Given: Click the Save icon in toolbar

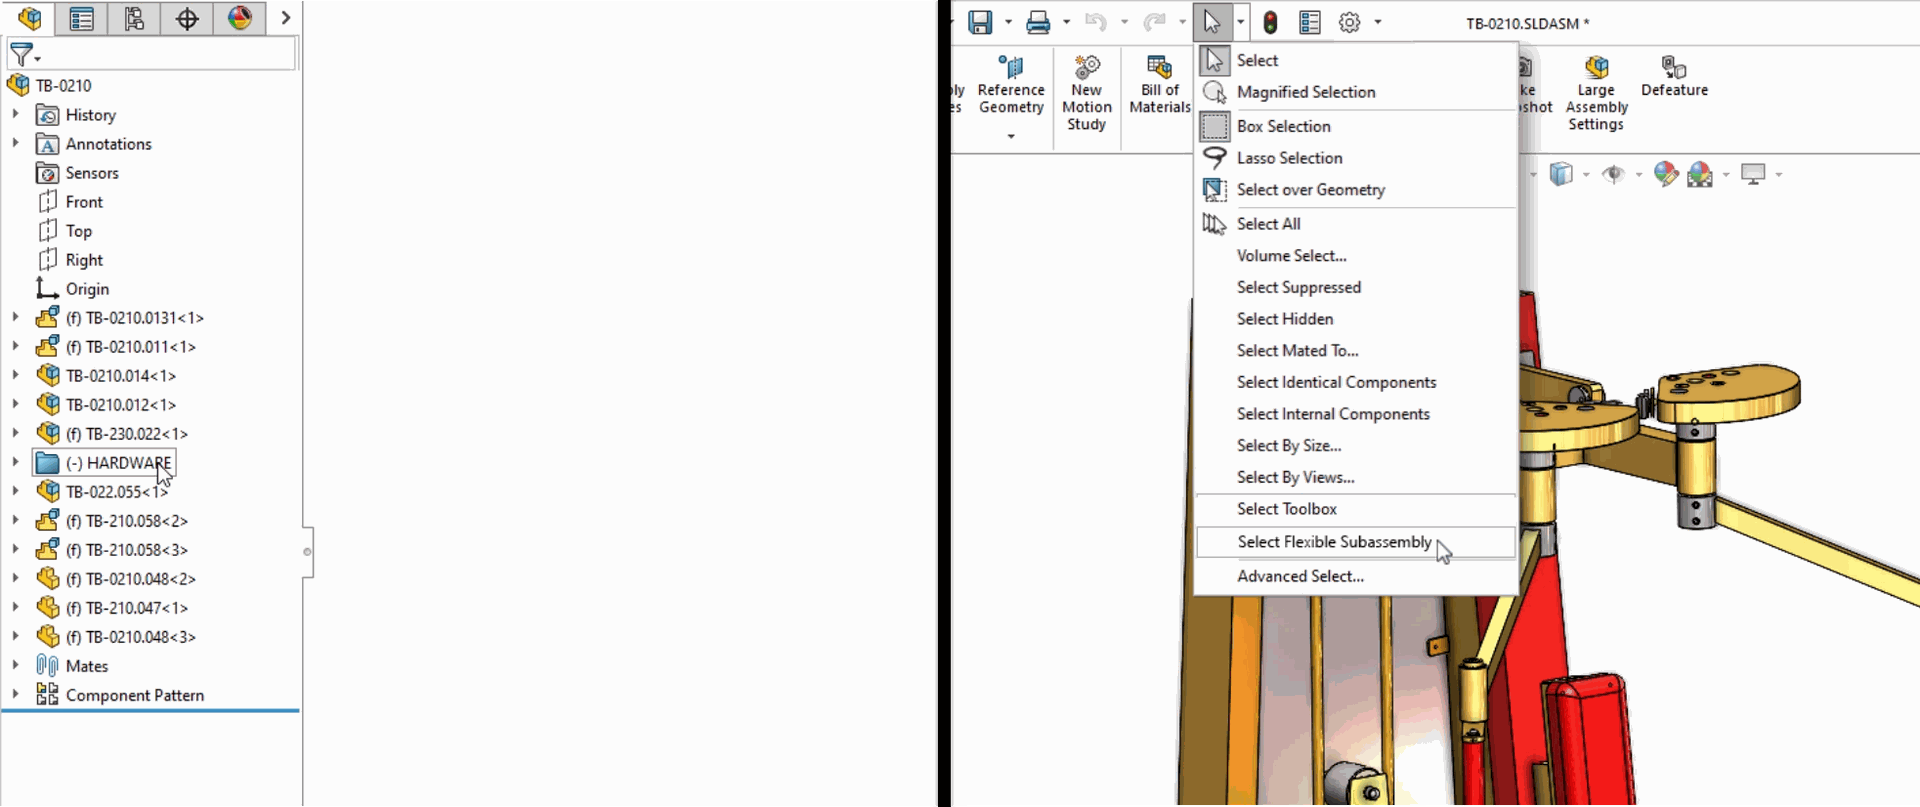Looking at the screenshot, I should tap(980, 22).
